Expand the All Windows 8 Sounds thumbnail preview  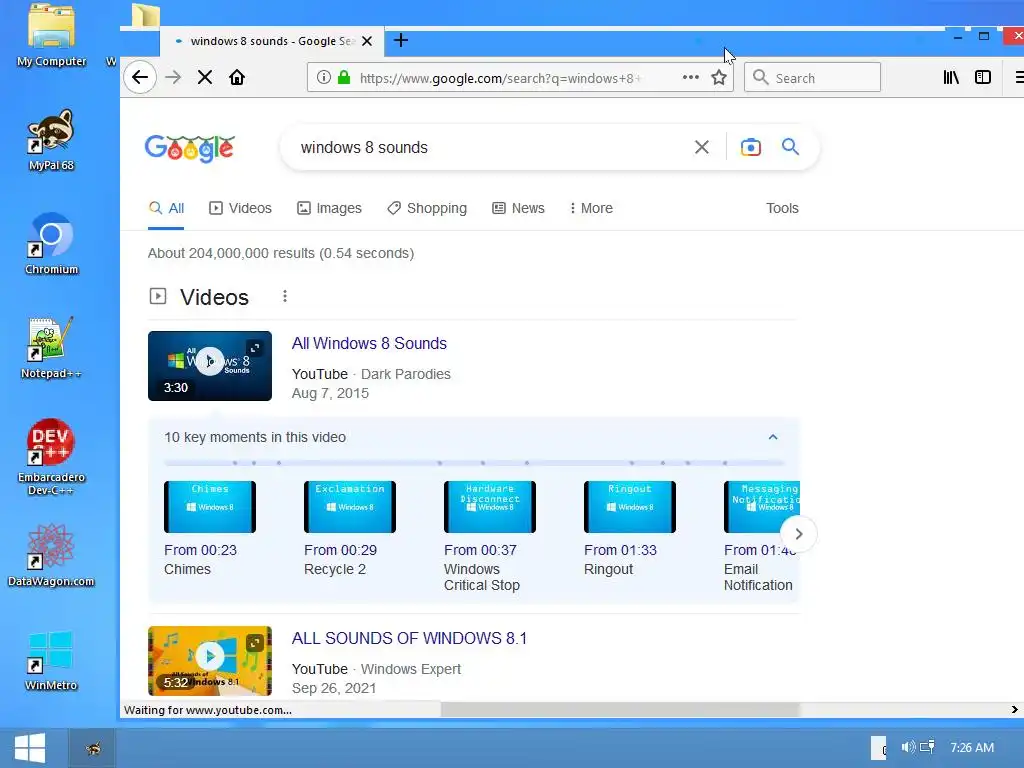coord(255,348)
